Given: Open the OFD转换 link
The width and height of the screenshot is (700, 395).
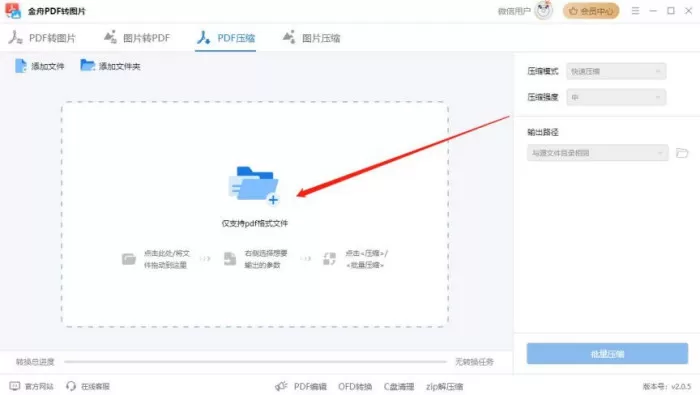Looking at the screenshot, I should [355, 387].
